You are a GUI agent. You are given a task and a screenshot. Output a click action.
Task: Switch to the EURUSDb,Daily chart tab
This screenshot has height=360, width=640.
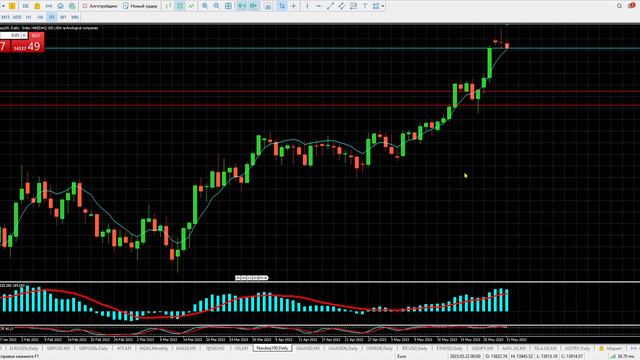click(24, 348)
